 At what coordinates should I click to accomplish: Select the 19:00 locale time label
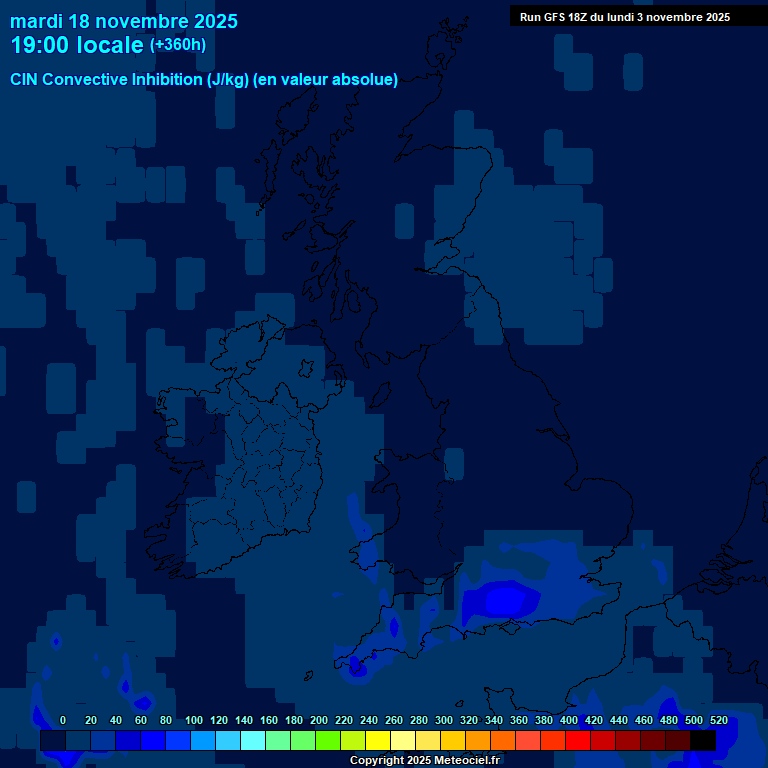(78, 45)
